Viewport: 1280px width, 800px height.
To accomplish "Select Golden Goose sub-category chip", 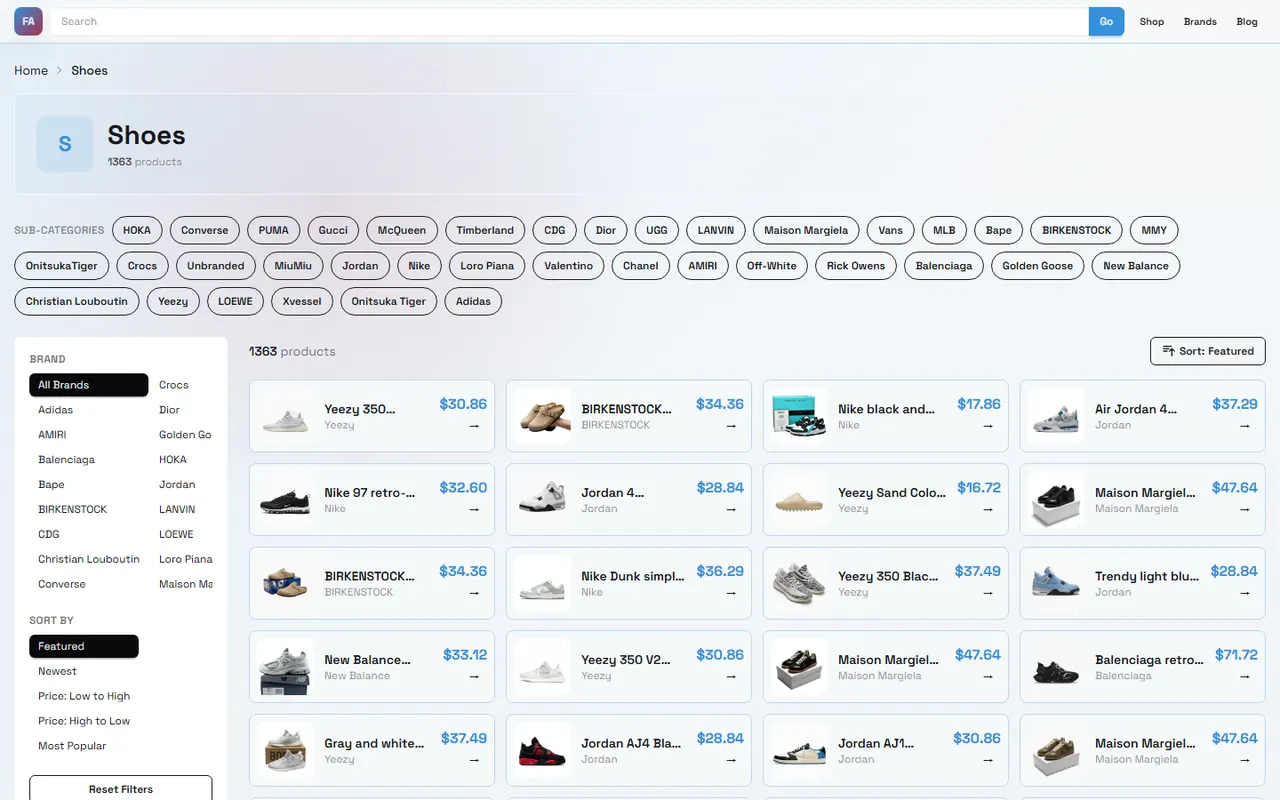I will coord(1038,266).
